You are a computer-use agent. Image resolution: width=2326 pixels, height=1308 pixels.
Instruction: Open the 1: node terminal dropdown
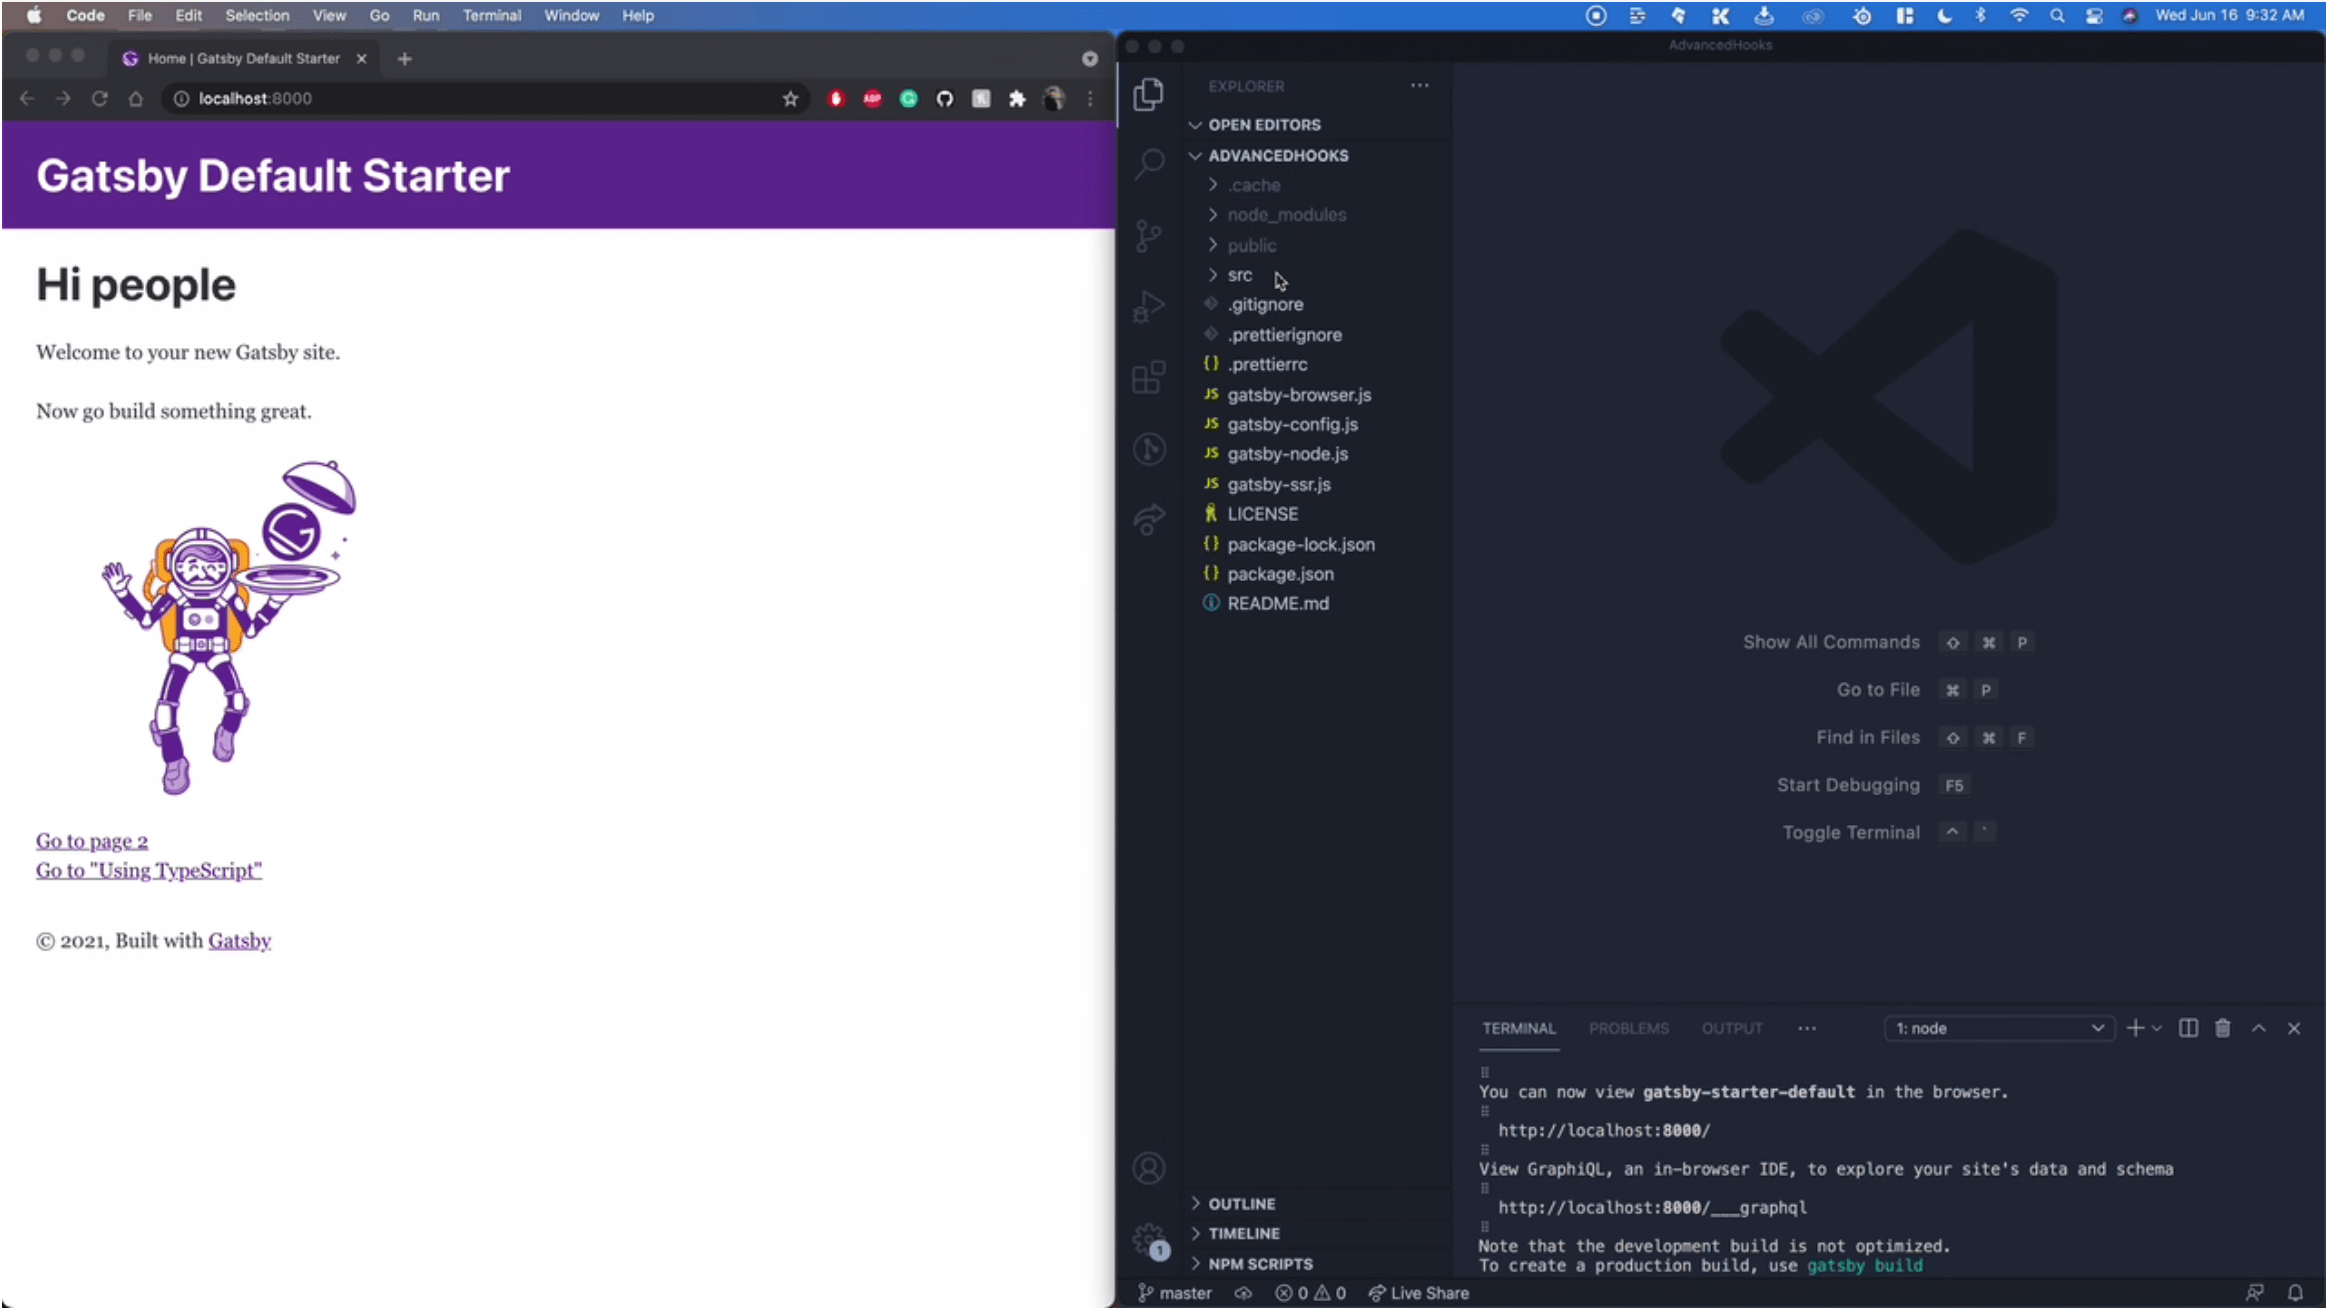1999,1028
